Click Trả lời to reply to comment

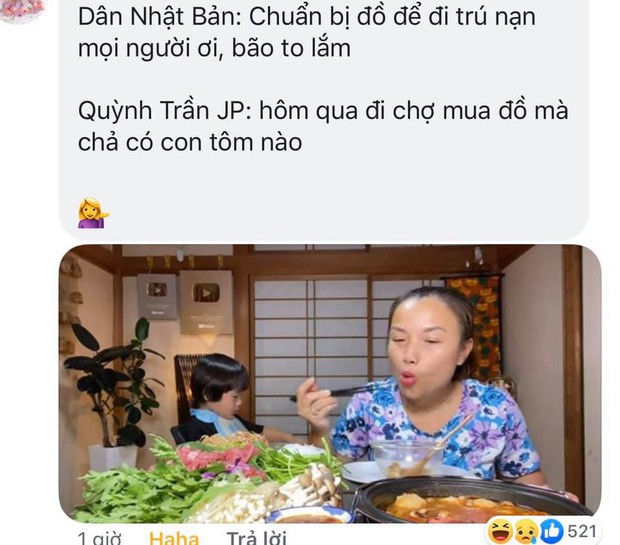[256, 537]
